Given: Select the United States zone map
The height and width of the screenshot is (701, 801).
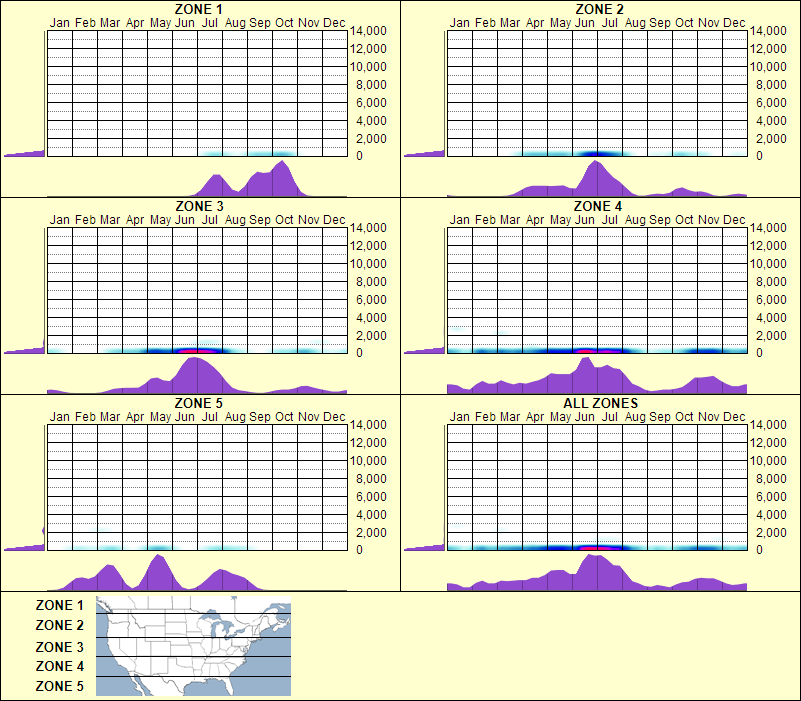Looking at the screenshot, I should [x=191, y=644].
